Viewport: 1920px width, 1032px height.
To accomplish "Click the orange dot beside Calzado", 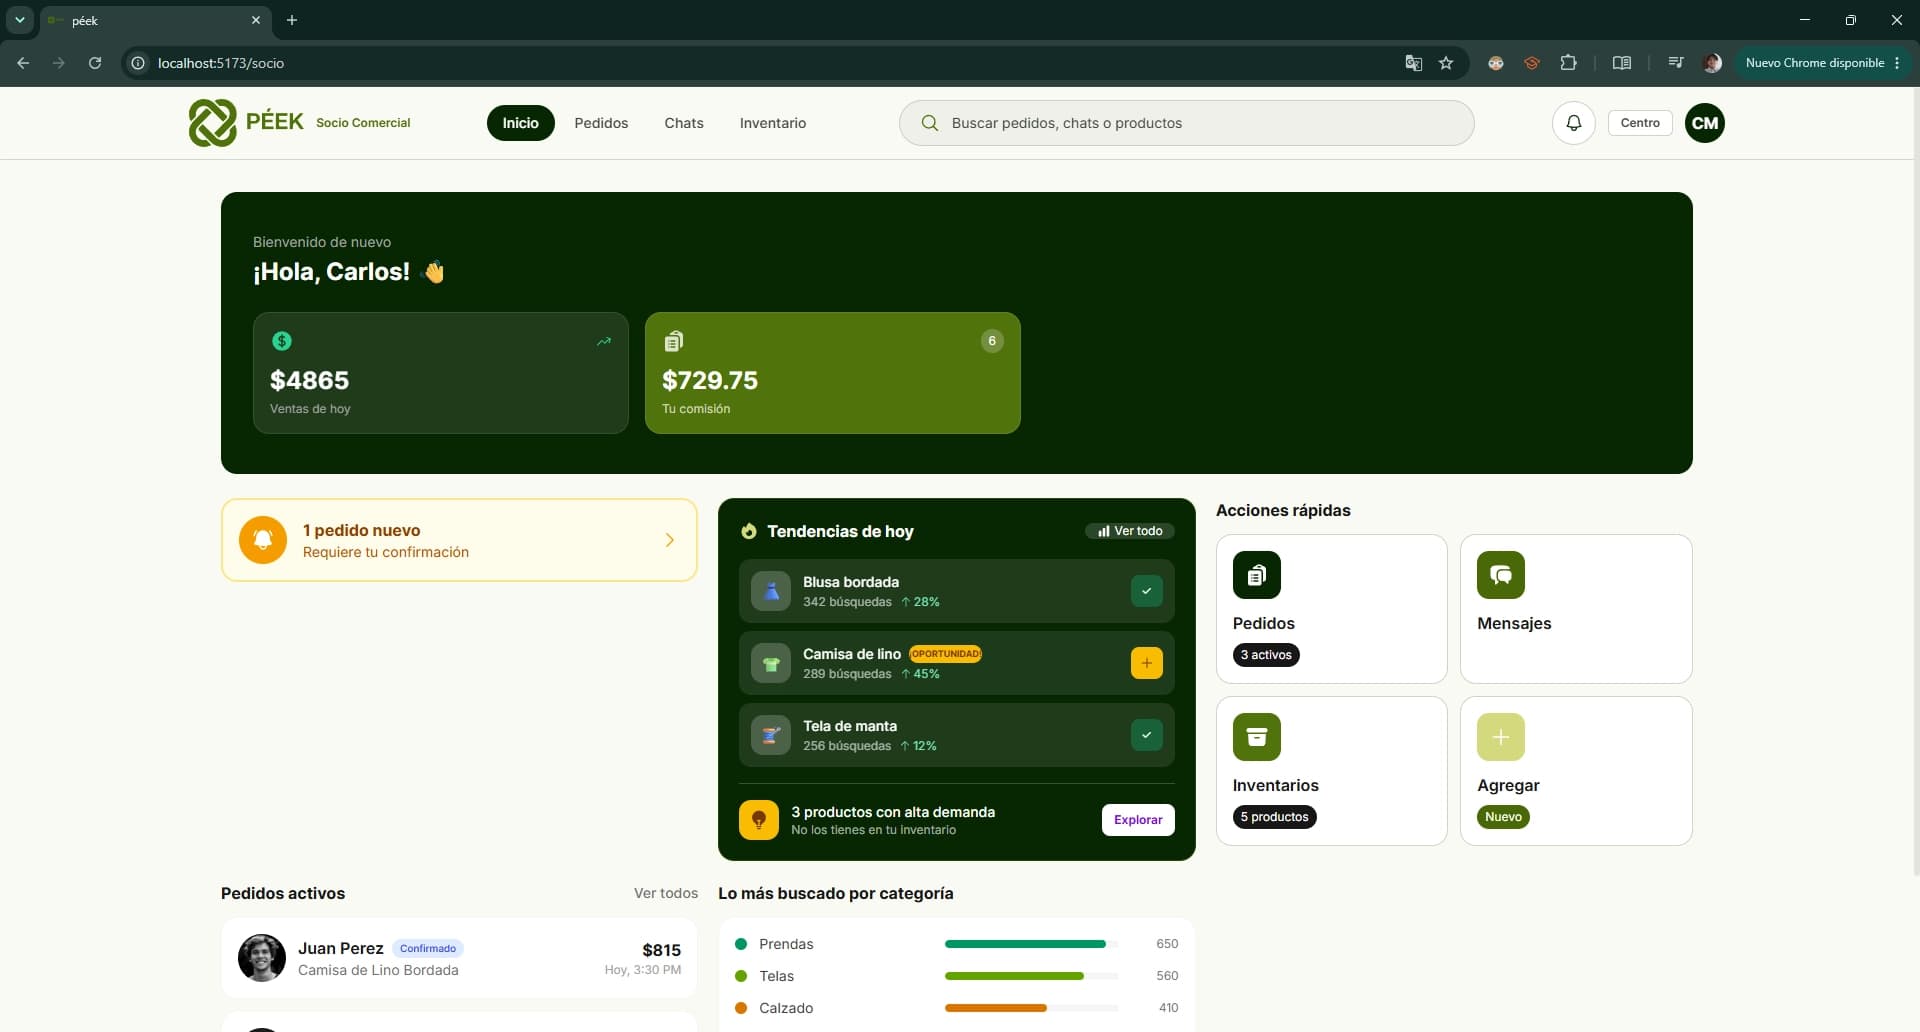I will 741,1008.
